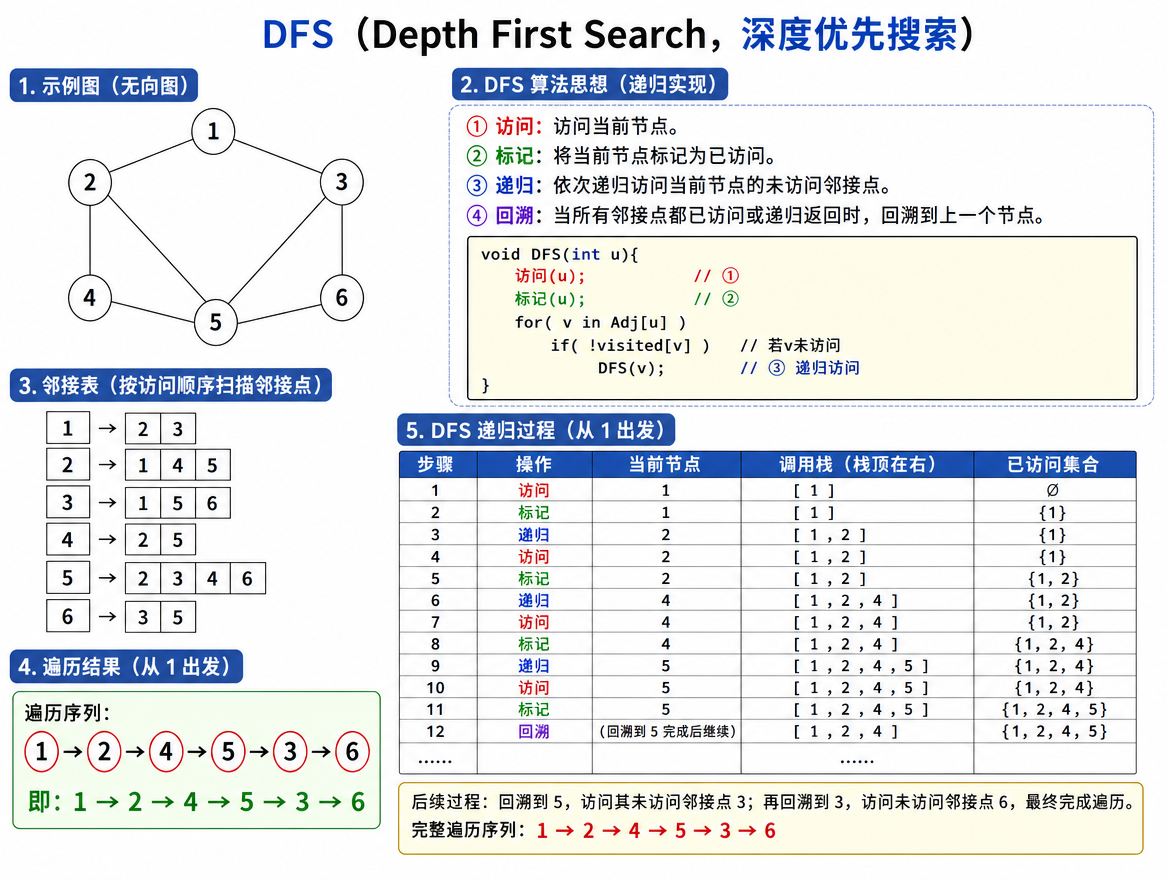Select the red "访问(u);" code line
Viewport: 1168px width, 880px height.
coord(550,276)
